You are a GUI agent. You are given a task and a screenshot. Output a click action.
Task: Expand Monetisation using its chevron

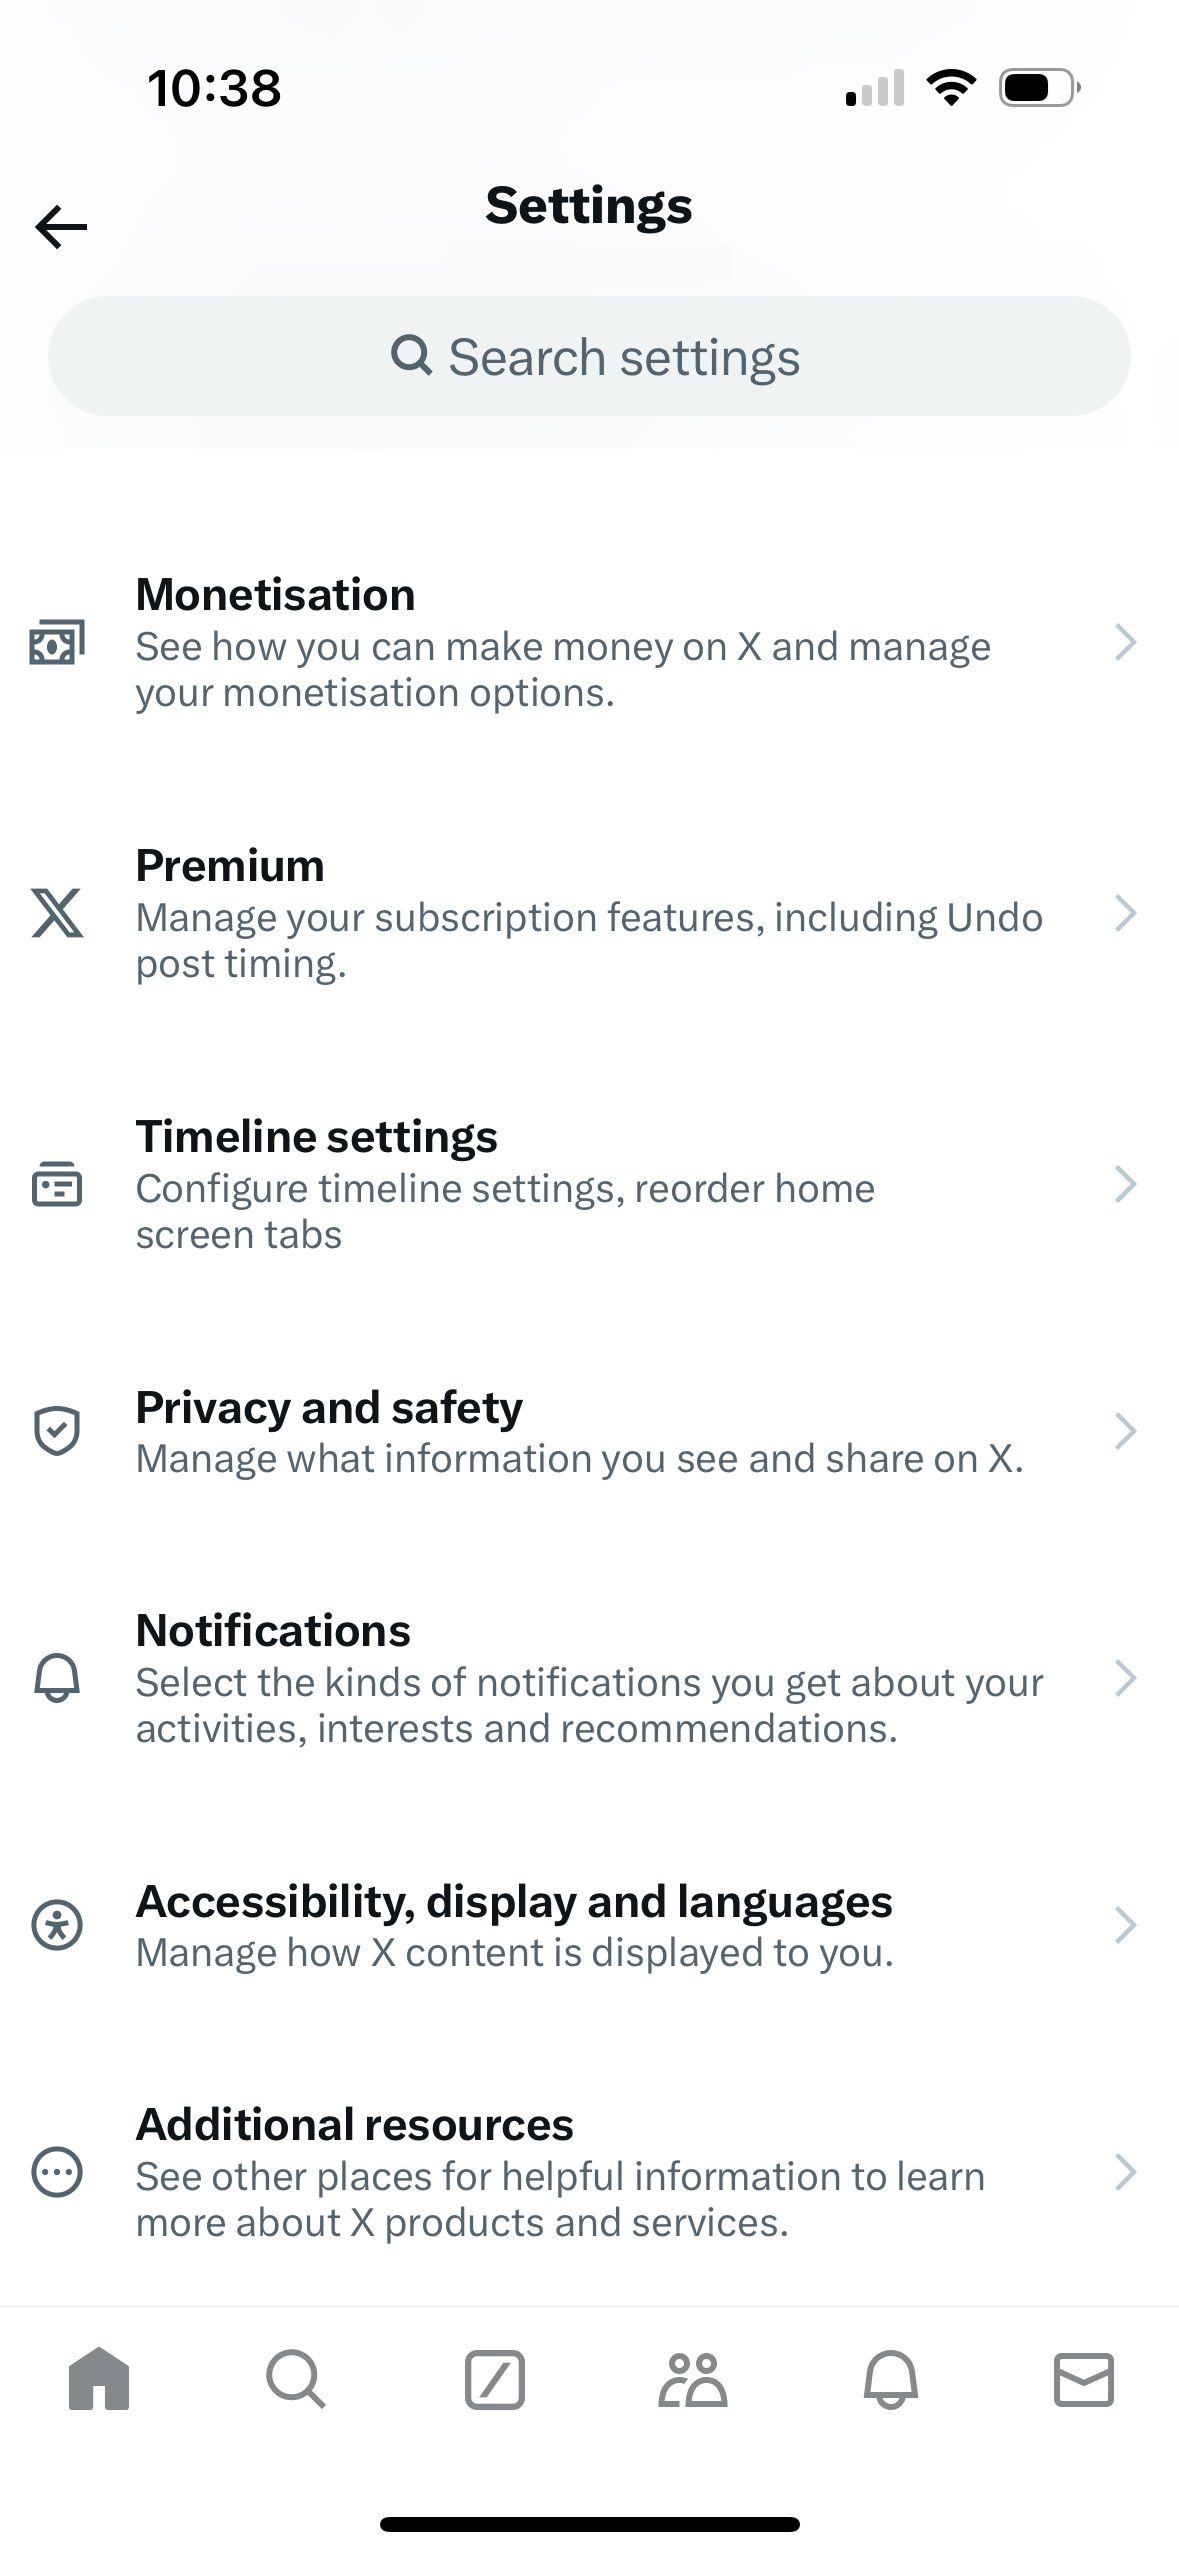pos(1125,643)
